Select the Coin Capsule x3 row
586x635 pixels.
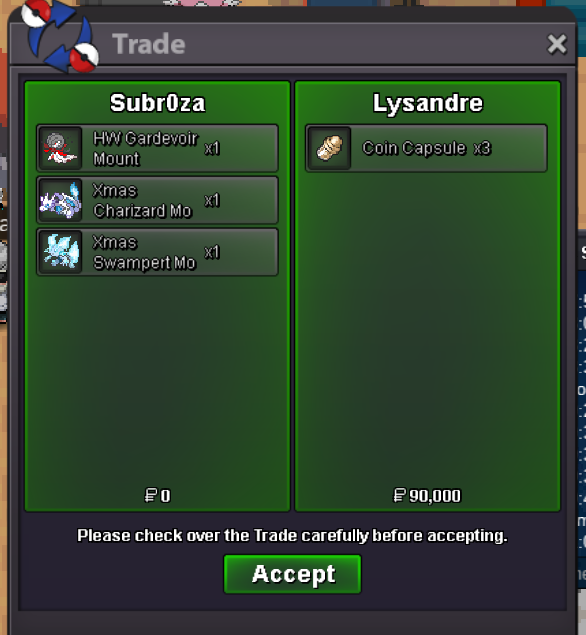coord(426,148)
